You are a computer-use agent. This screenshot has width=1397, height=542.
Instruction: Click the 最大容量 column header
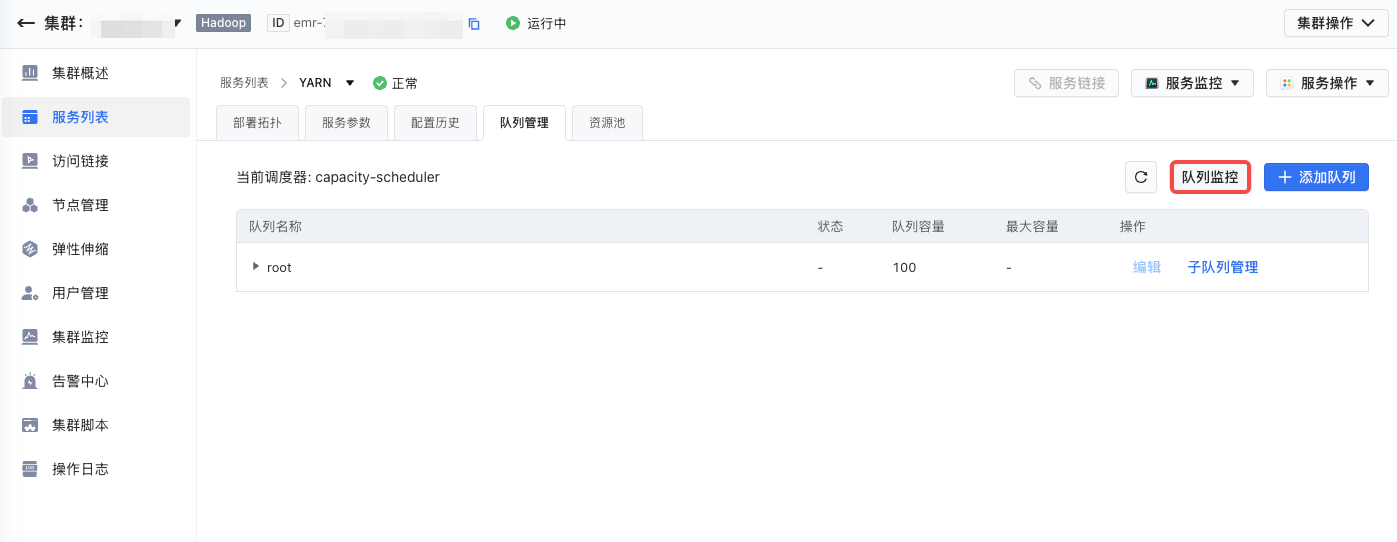[x=1032, y=226]
